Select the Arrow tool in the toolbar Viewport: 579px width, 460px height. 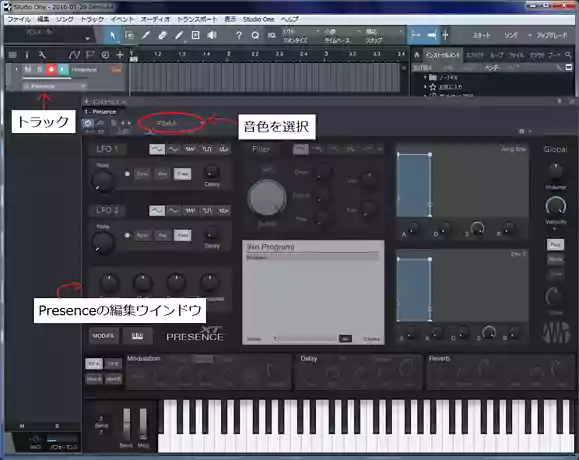tap(113, 35)
